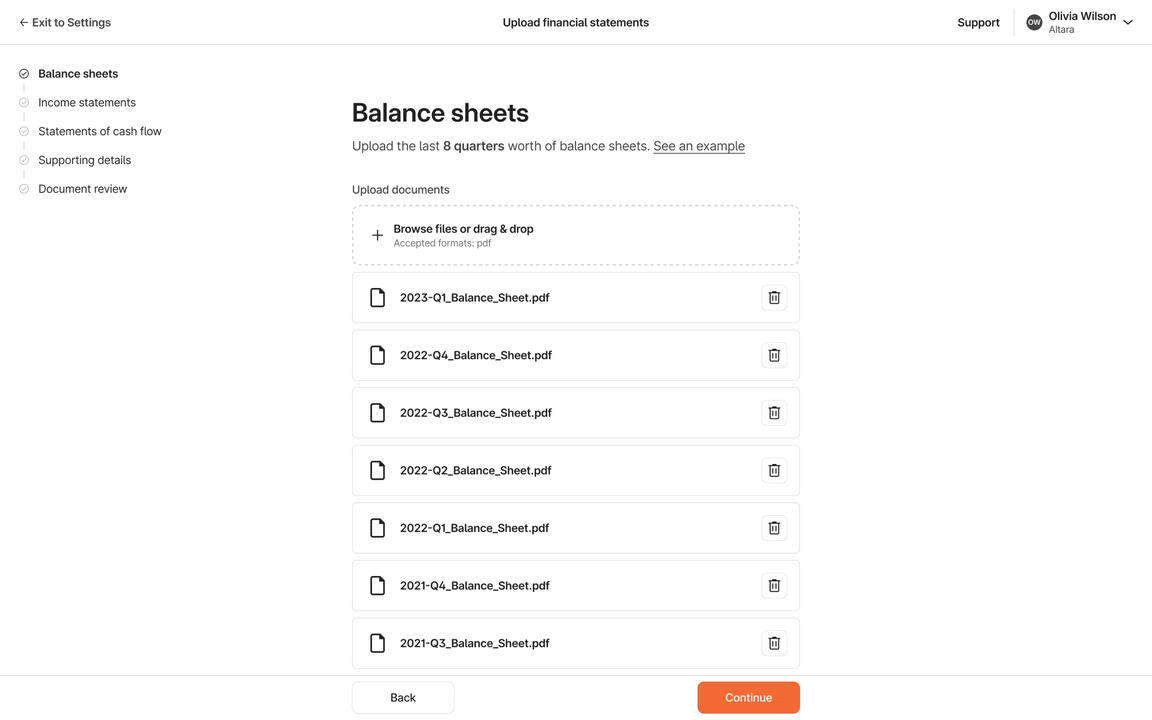This screenshot has width=1152, height=720.
Task: Go to Income statements step
Action: coord(87,102)
